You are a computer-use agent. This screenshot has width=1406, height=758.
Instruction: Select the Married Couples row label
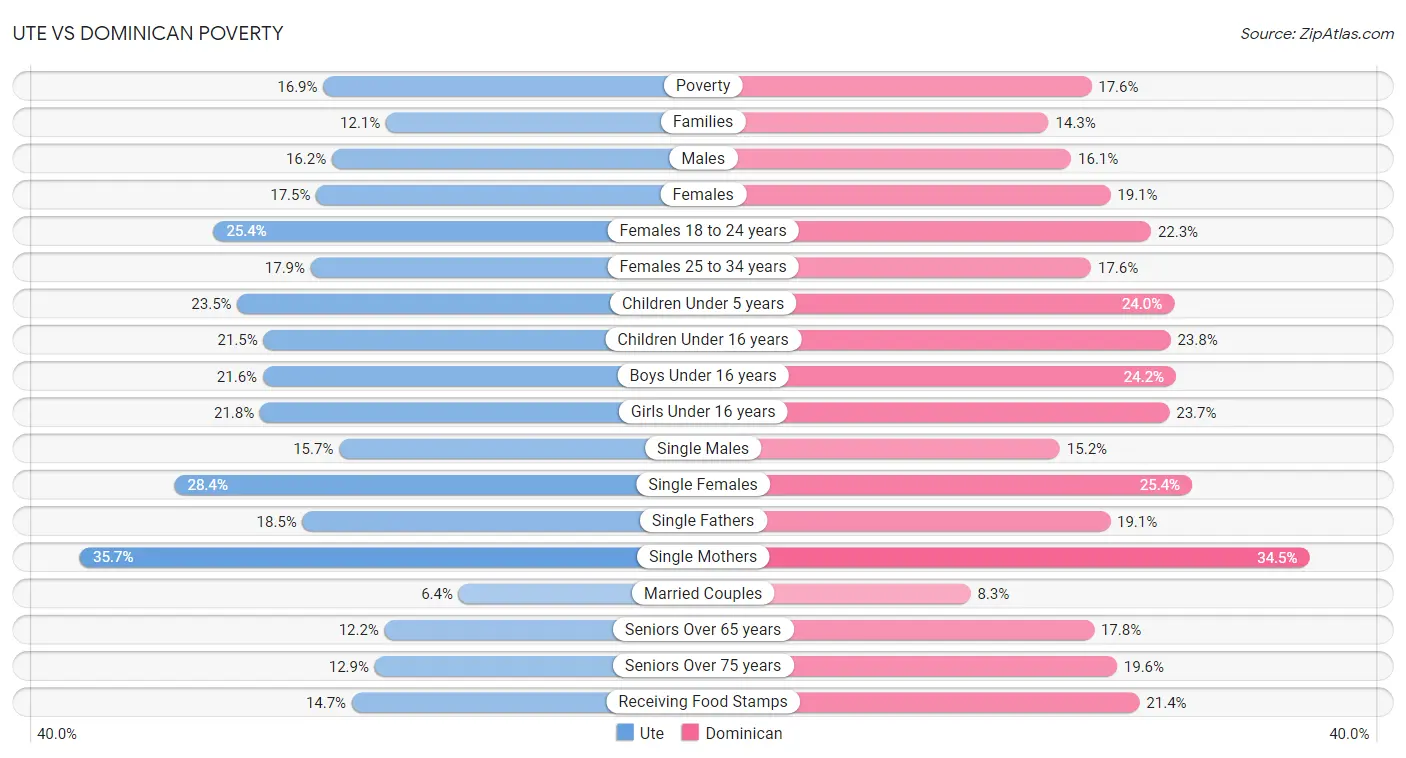[703, 593]
